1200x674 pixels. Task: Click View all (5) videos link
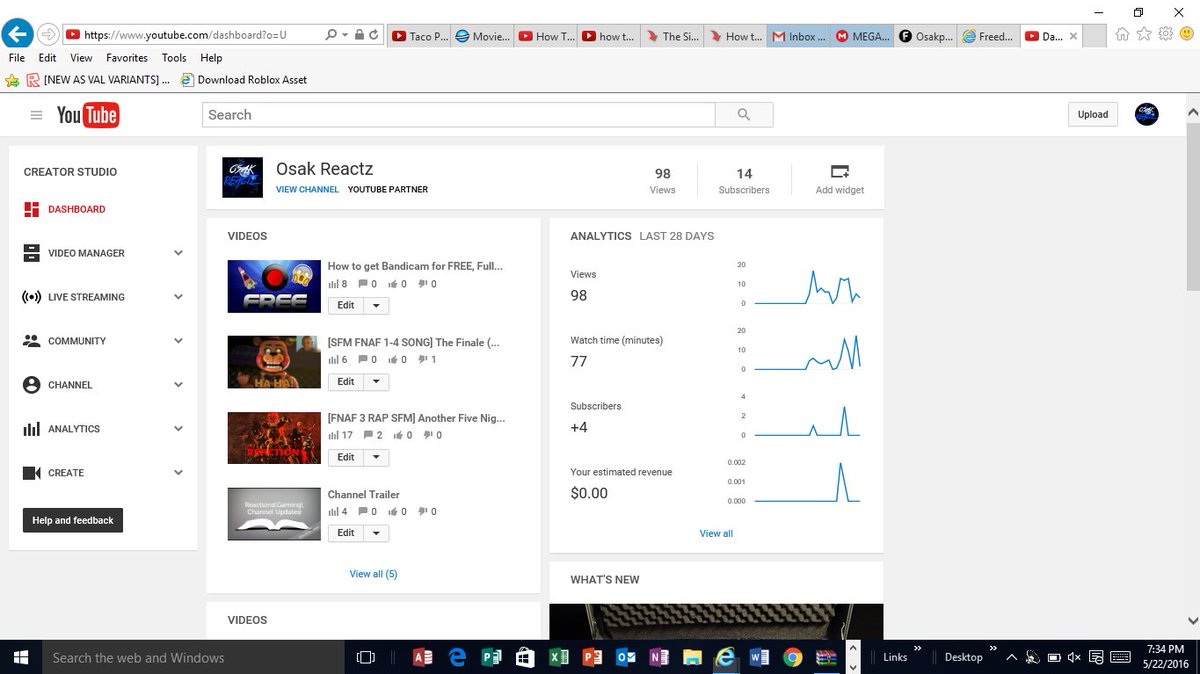(373, 574)
